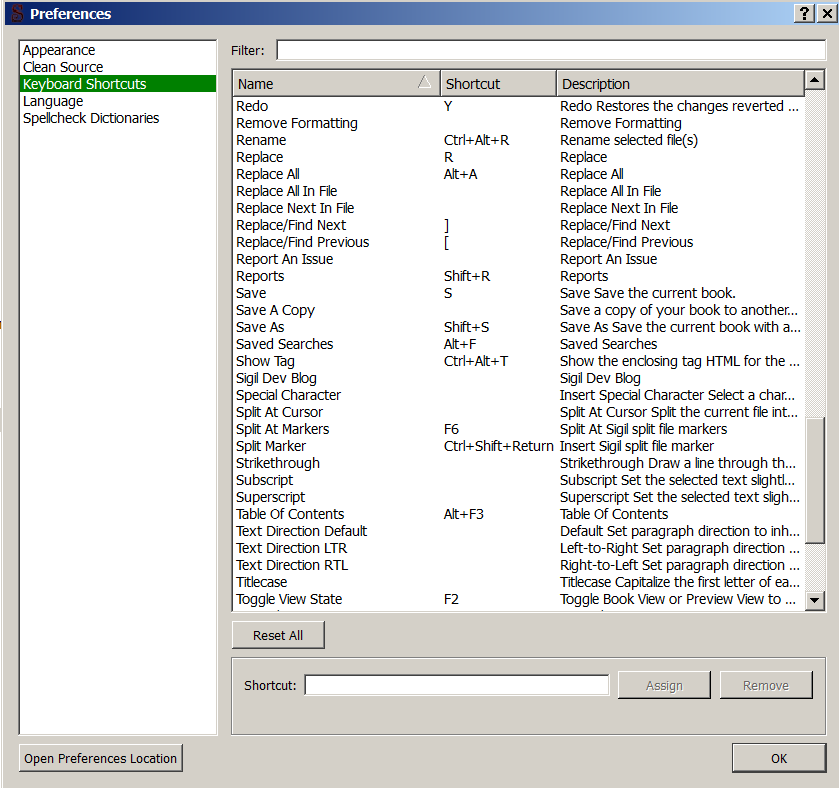Click the Reset All button
The height and width of the screenshot is (788, 839).
(x=278, y=636)
